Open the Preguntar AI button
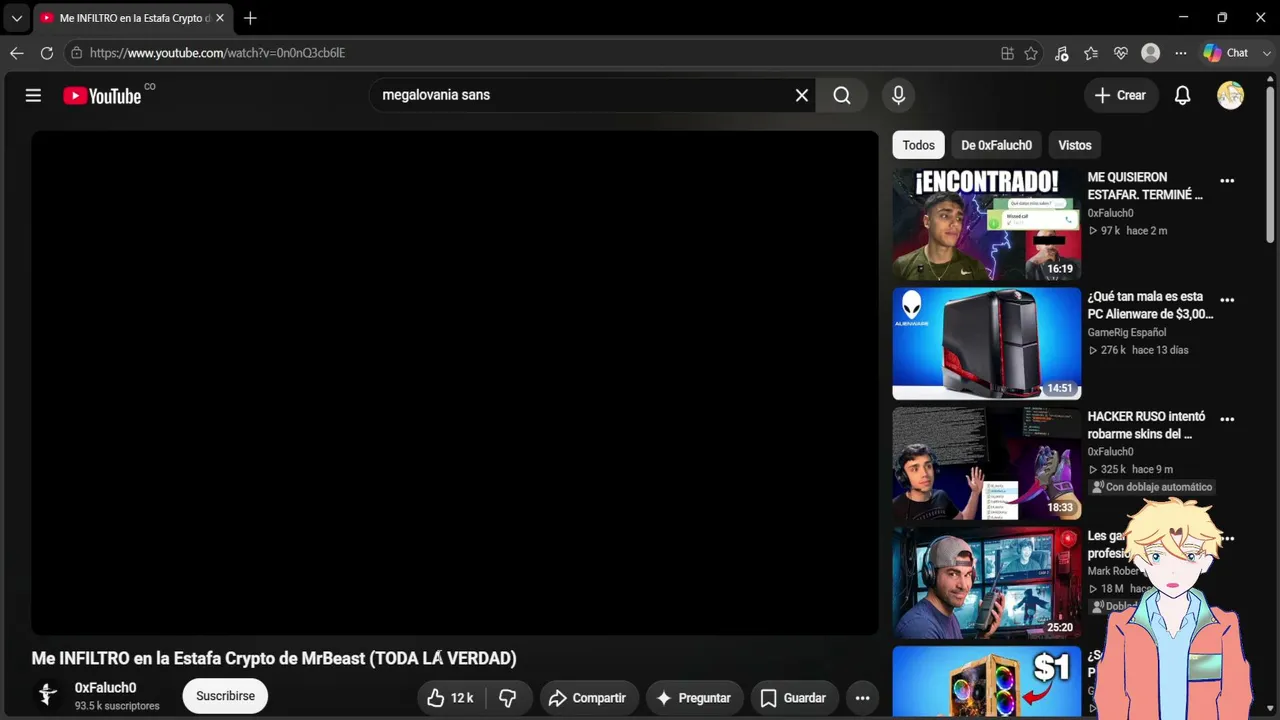This screenshot has width=1280, height=720. coord(693,698)
